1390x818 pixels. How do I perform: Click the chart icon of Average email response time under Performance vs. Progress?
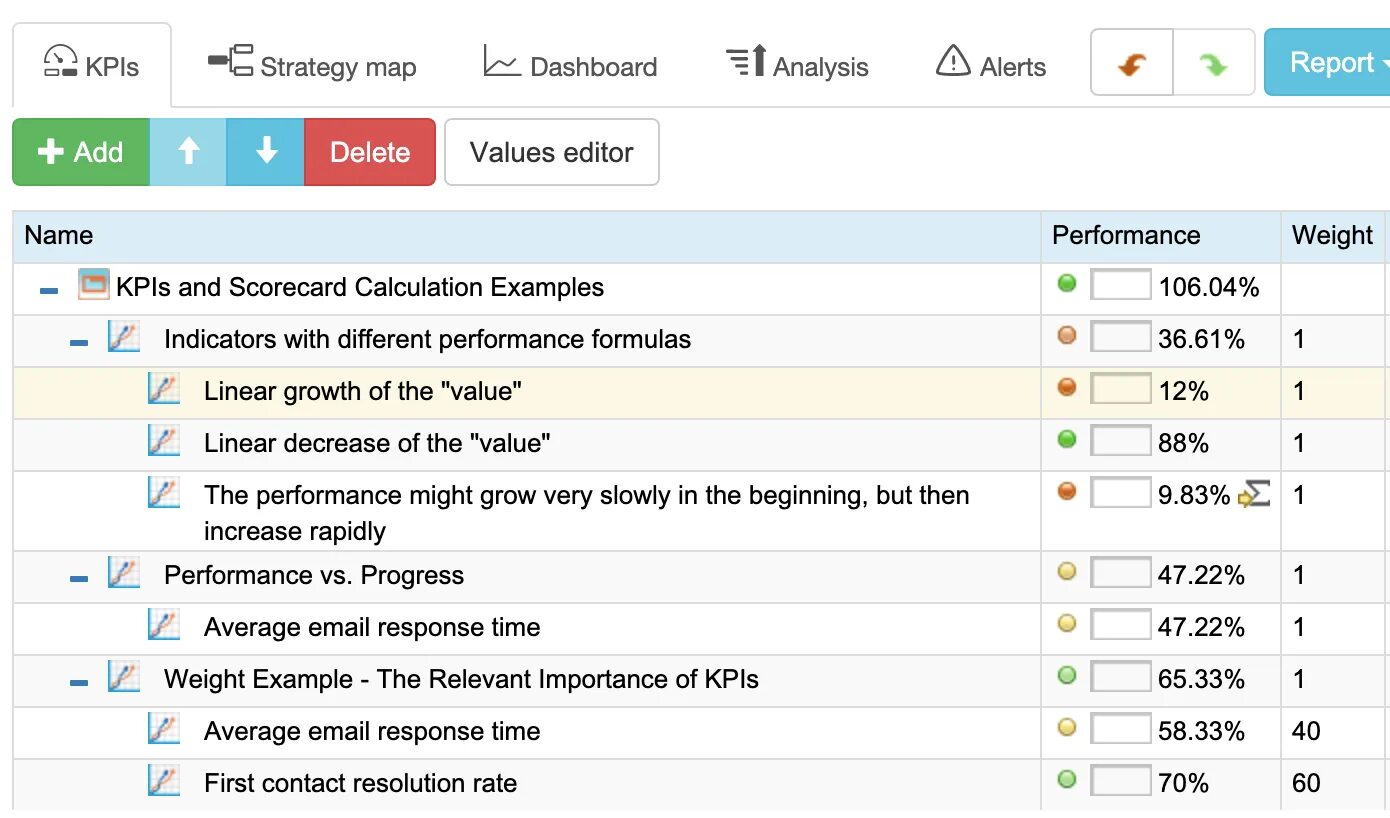click(164, 625)
